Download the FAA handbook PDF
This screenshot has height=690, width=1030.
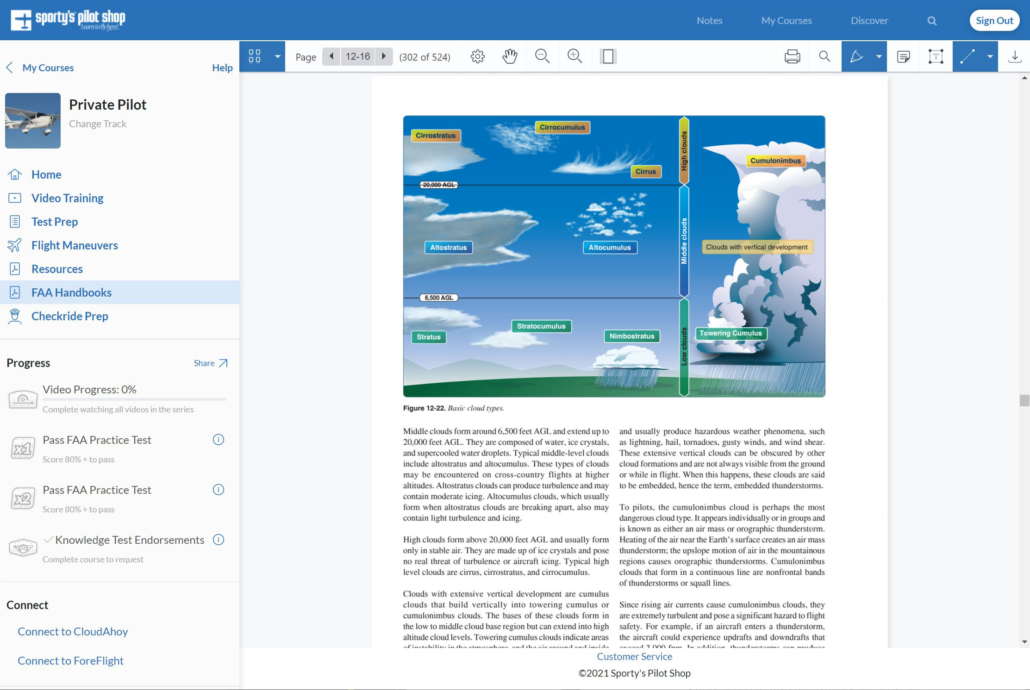click(1014, 56)
